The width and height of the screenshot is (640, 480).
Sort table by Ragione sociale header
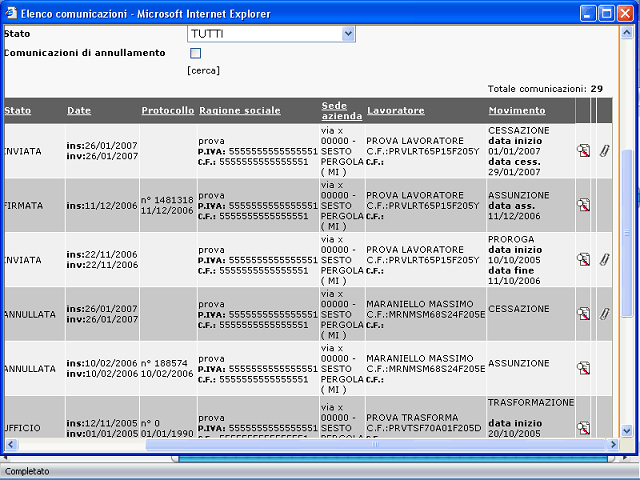click(x=240, y=111)
